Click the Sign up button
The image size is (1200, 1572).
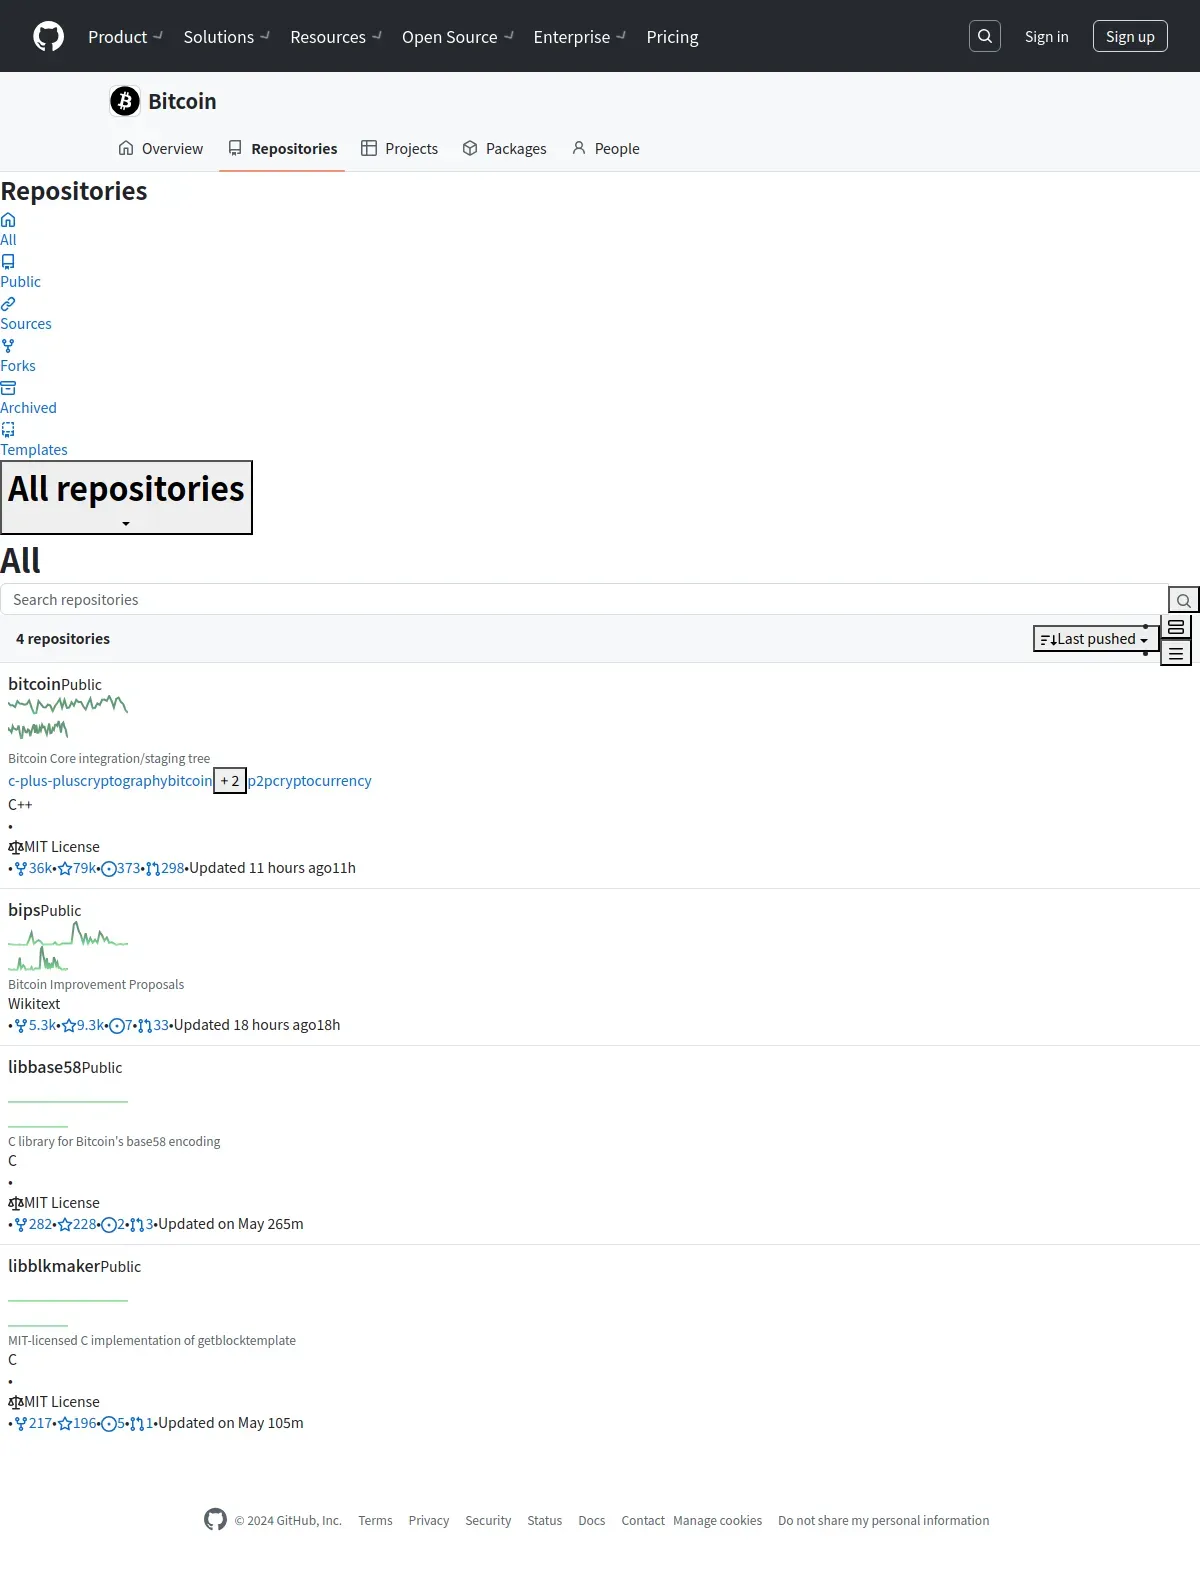[x=1130, y=36]
